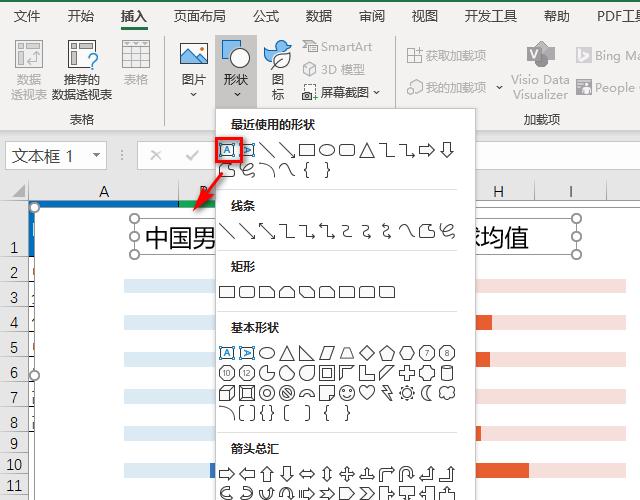The height and width of the screenshot is (500, 640).
Task: Click the formula bar cancel X button
Action: [156, 155]
